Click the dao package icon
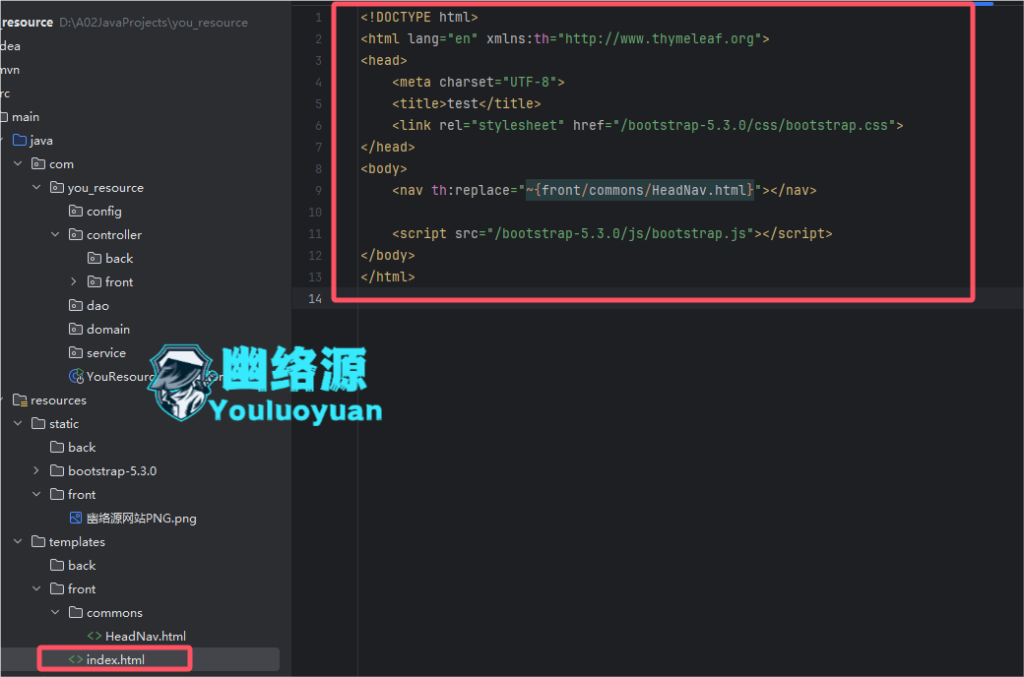This screenshot has height=677, width=1024. coord(76,306)
